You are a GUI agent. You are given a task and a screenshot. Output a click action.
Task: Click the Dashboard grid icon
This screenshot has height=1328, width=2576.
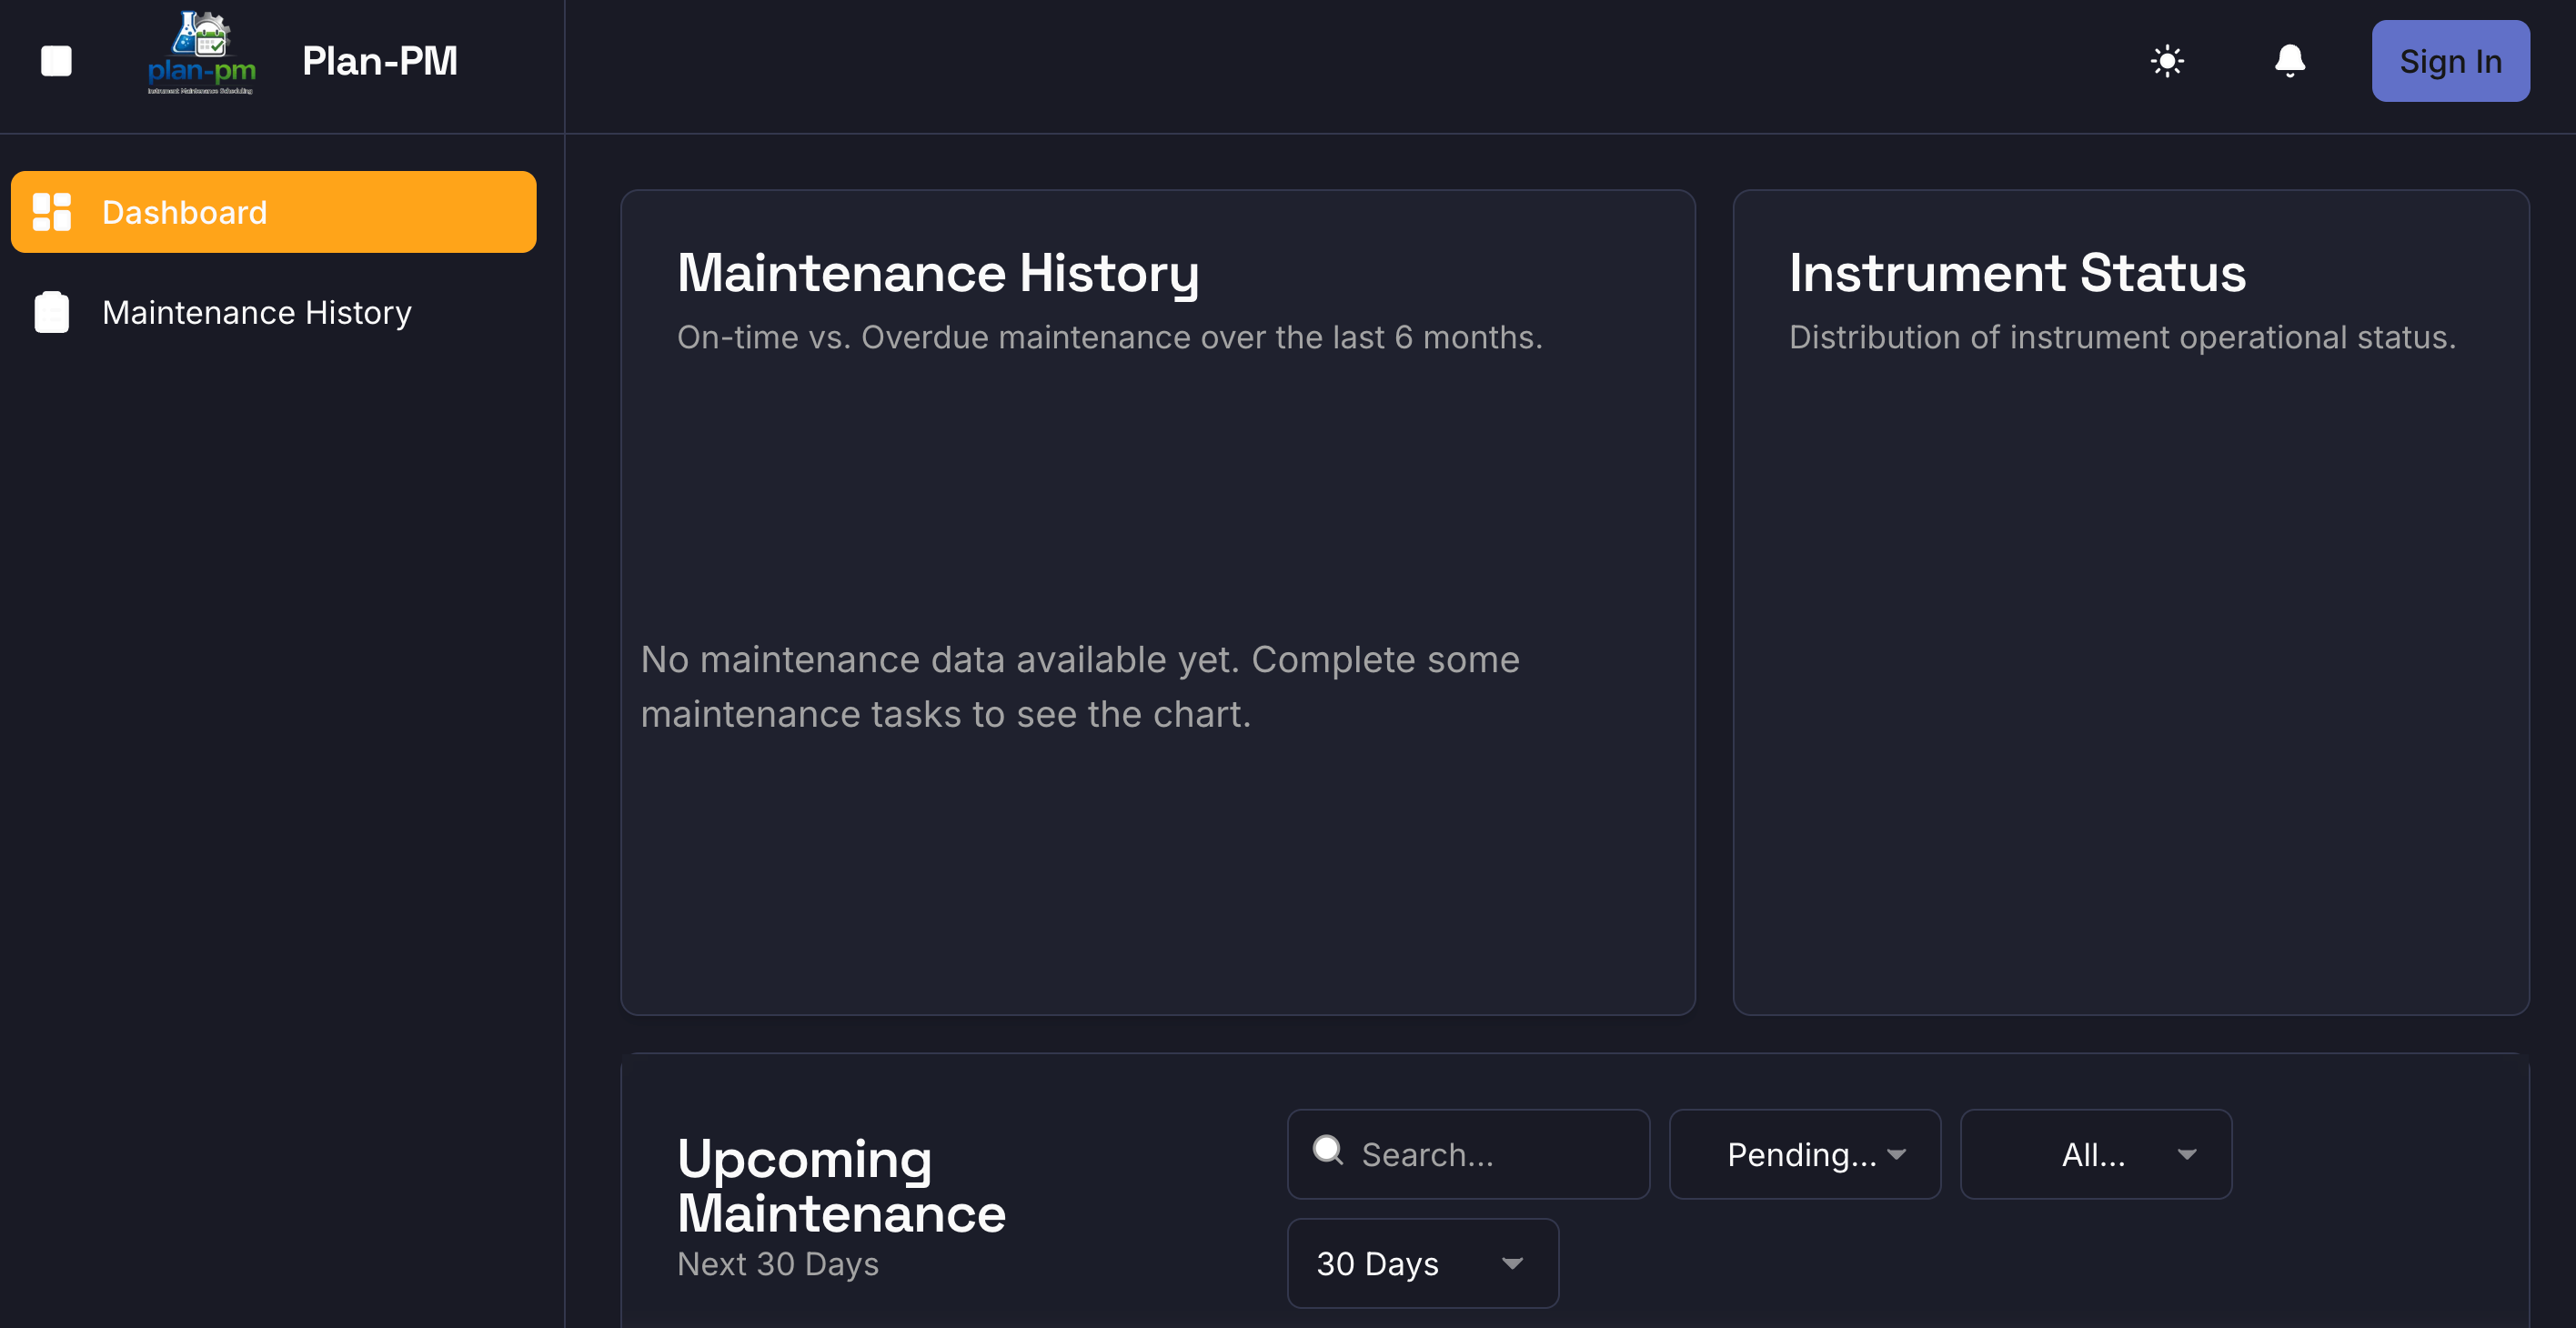pos(52,212)
